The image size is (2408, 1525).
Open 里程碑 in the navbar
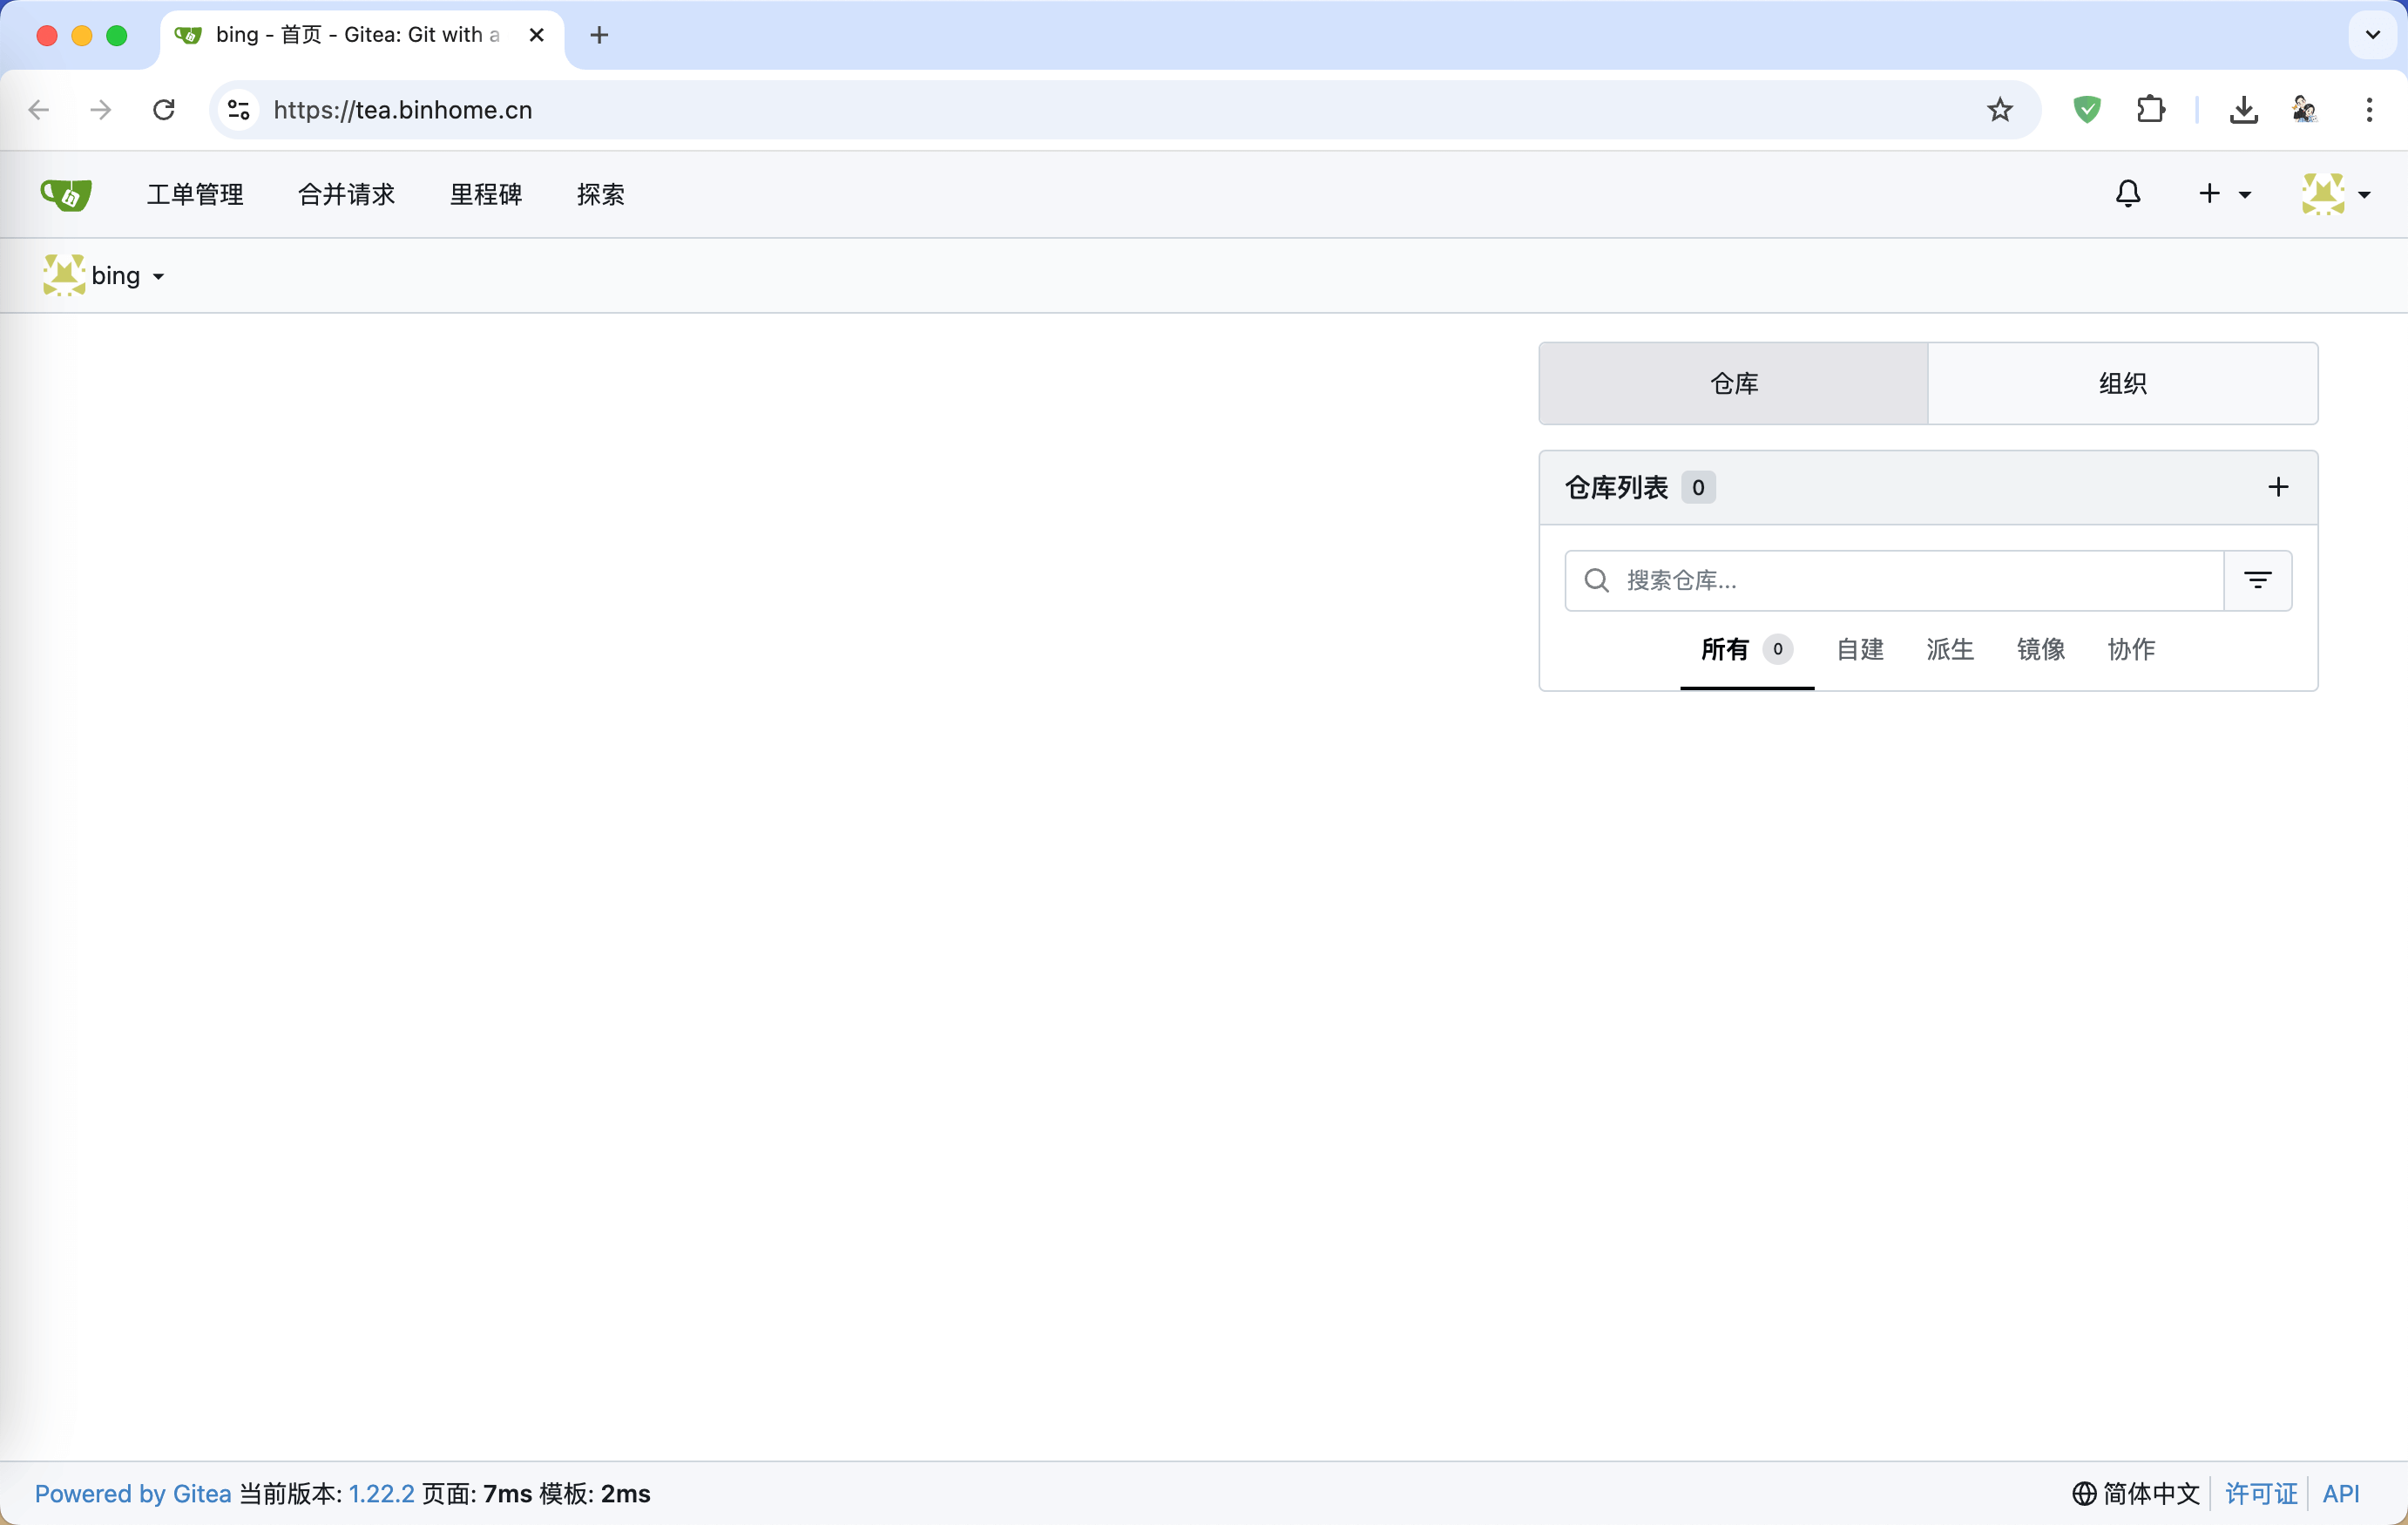(486, 194)
